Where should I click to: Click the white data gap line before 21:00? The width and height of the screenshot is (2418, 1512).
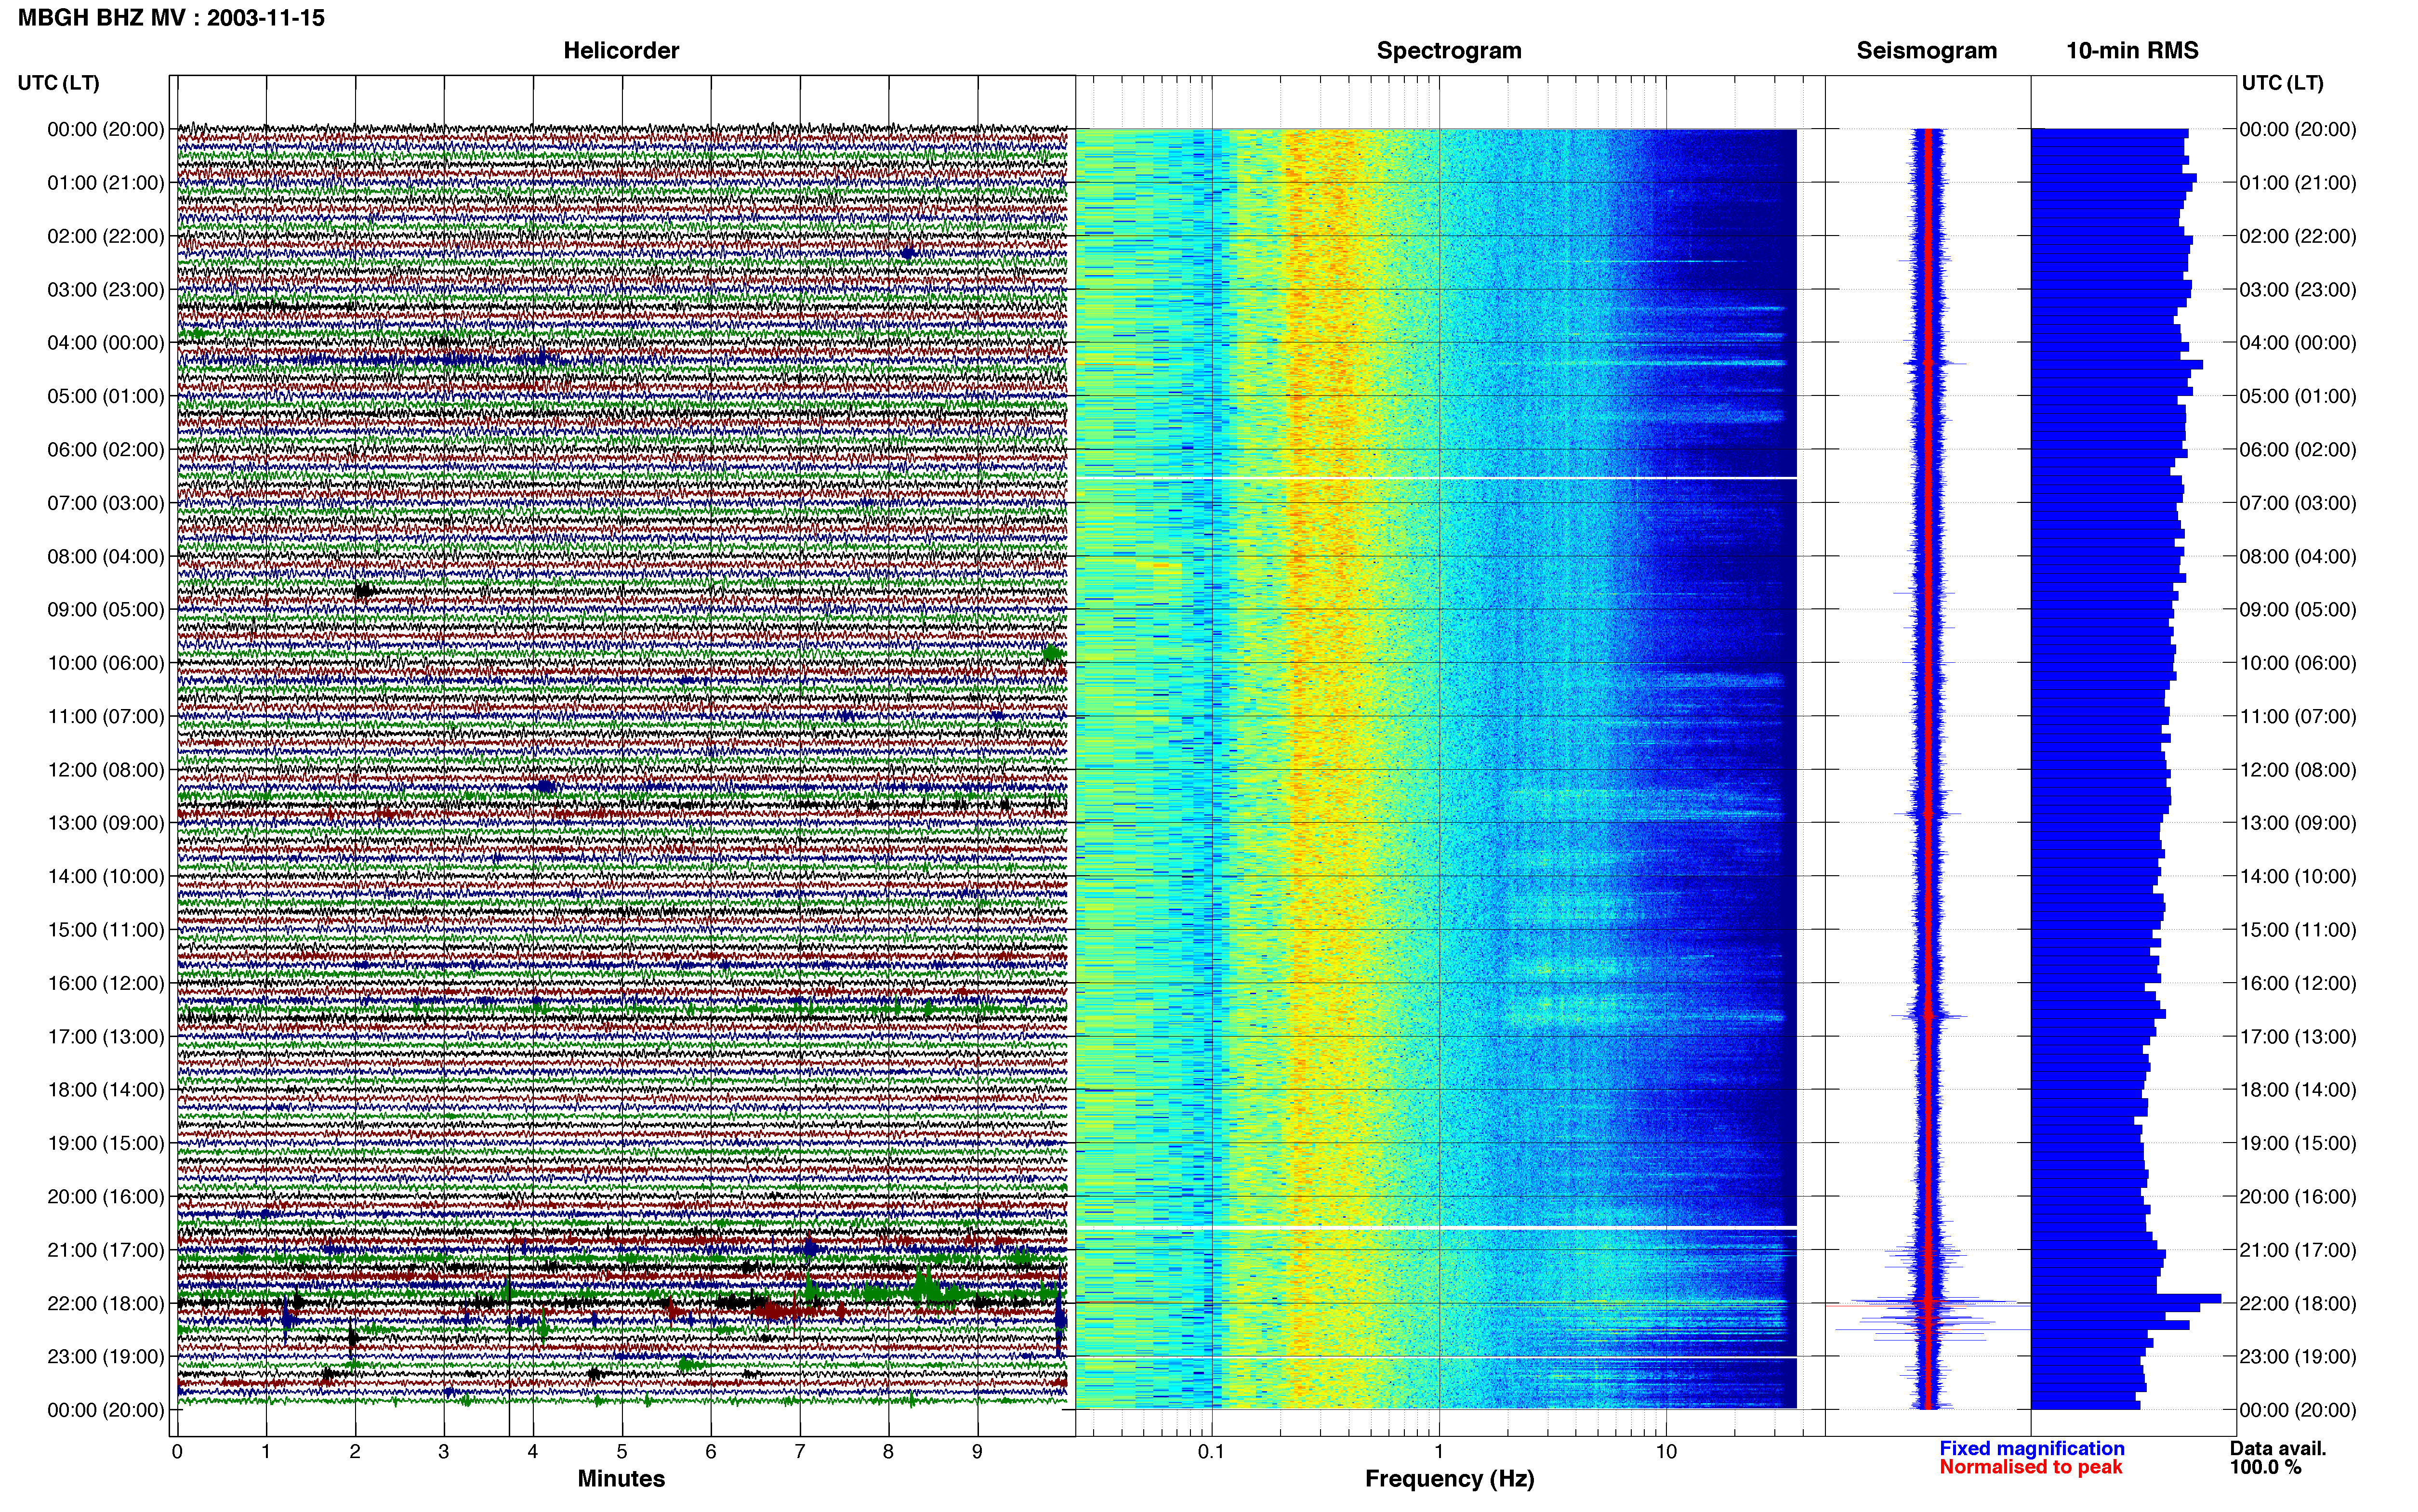tap(1436, 1227)
